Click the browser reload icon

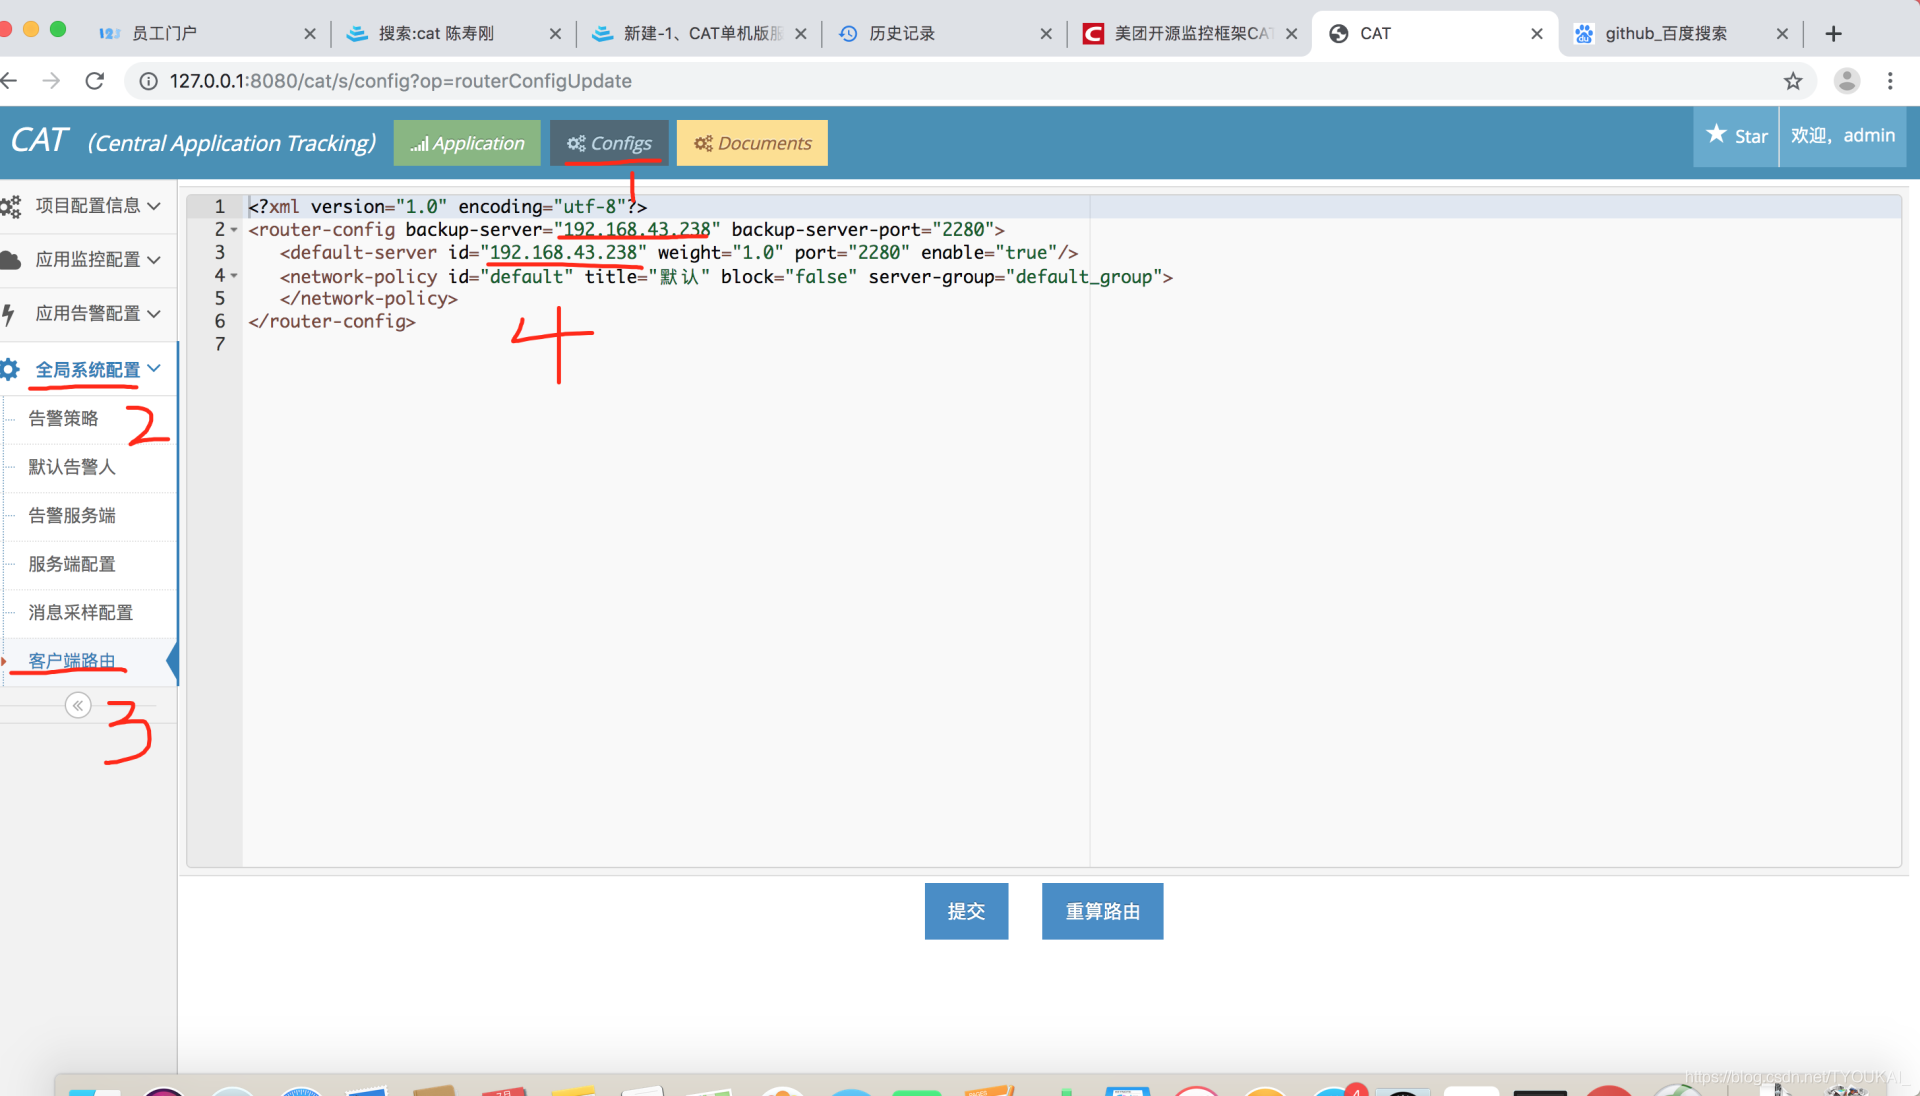(x=95, y=81)
